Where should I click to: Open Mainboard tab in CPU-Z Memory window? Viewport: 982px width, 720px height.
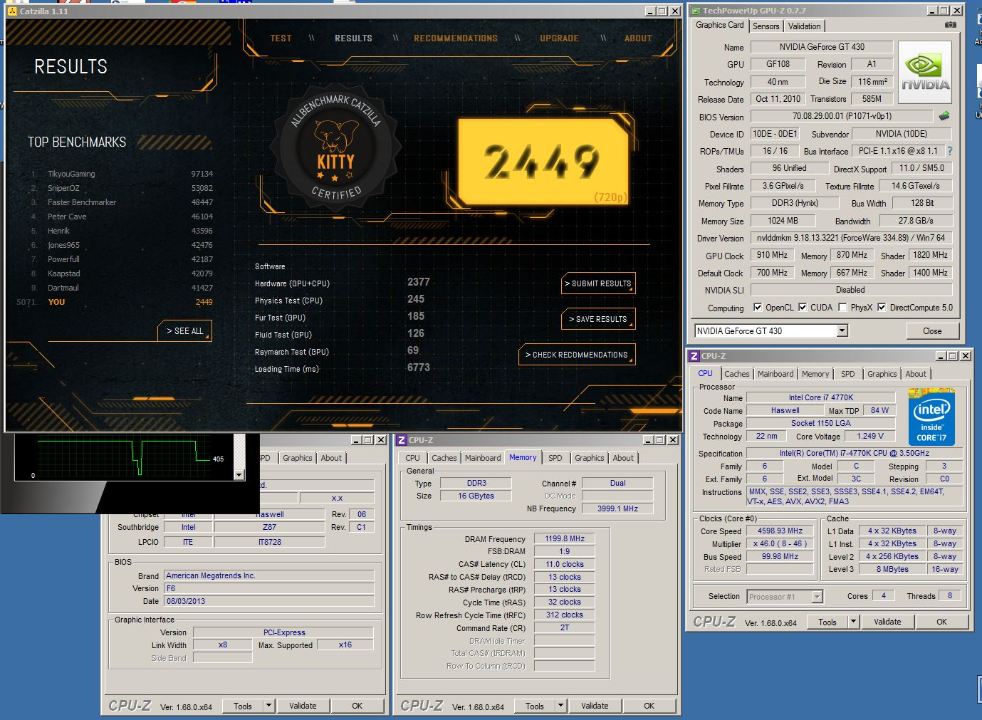tap(482, 458)
